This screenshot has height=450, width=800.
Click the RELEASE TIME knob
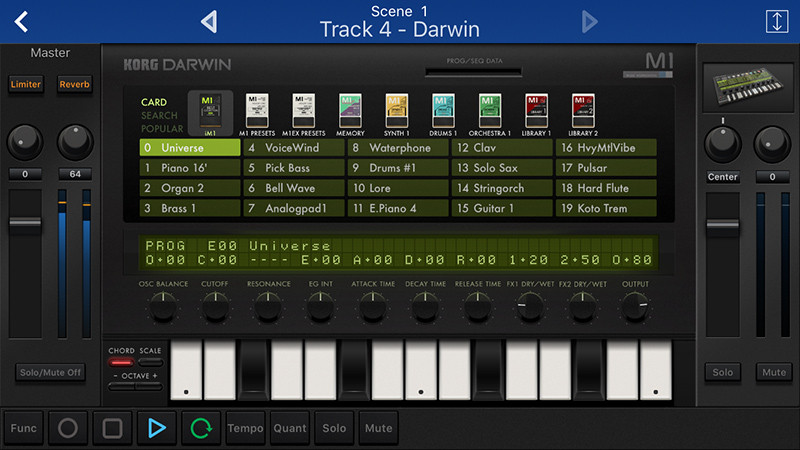(478, 307)
